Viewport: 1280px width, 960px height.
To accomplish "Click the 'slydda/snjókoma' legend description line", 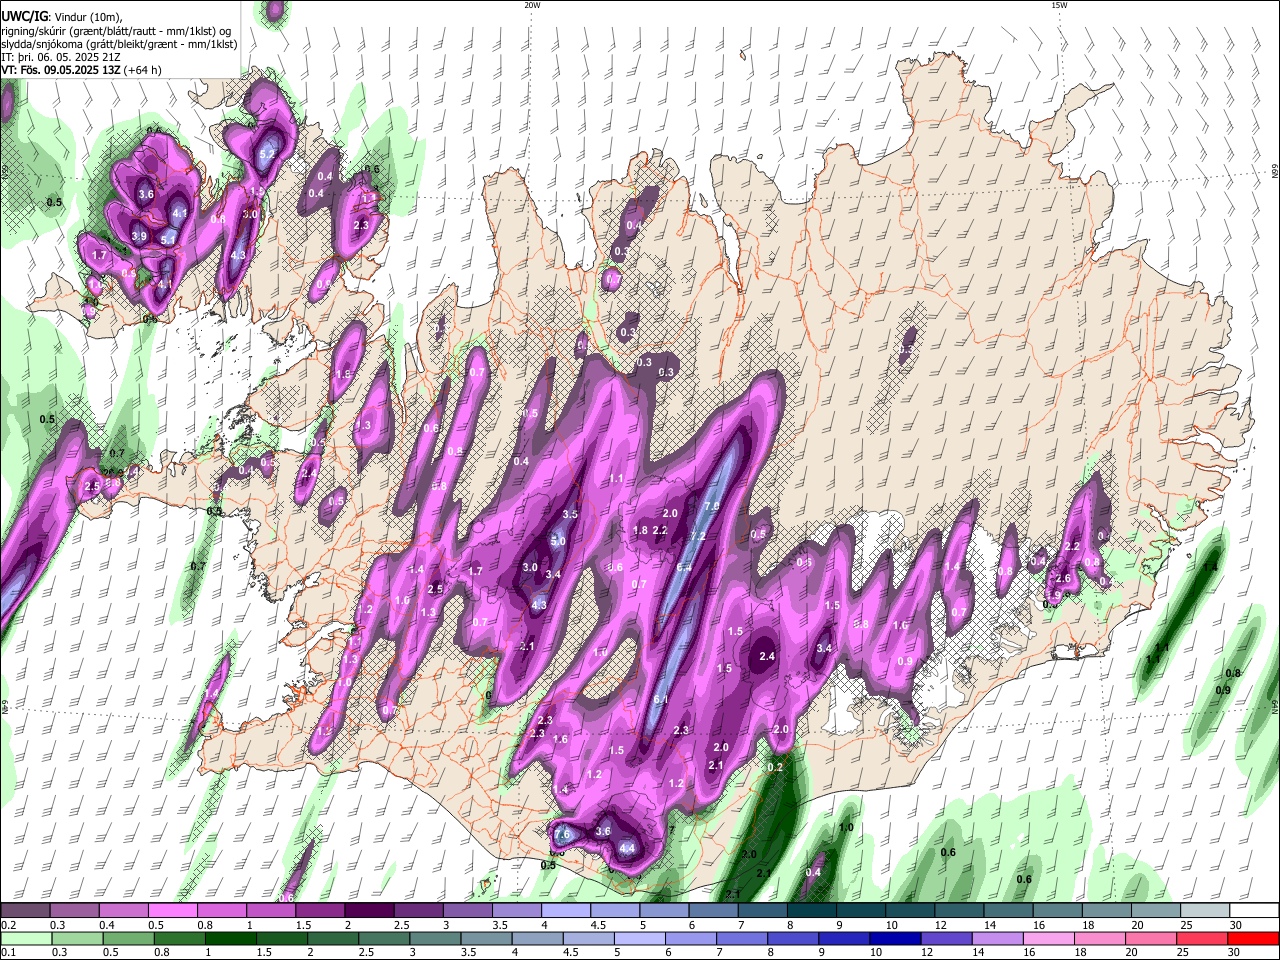I will point(120,44).
